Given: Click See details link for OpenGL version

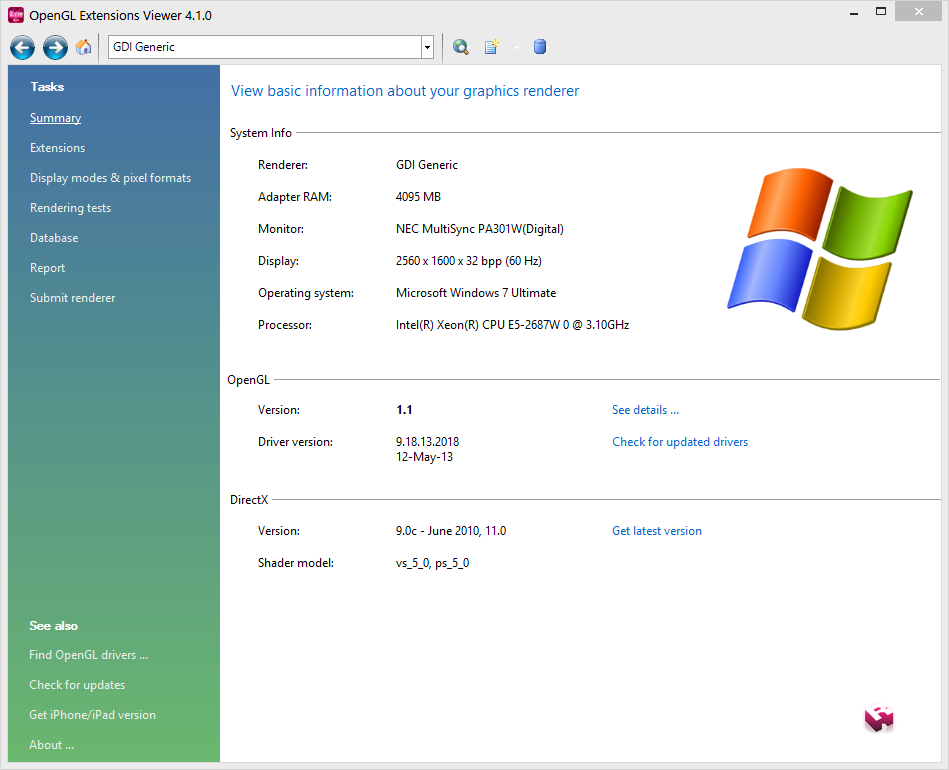Looking at the screenshot, I should 645,410.
